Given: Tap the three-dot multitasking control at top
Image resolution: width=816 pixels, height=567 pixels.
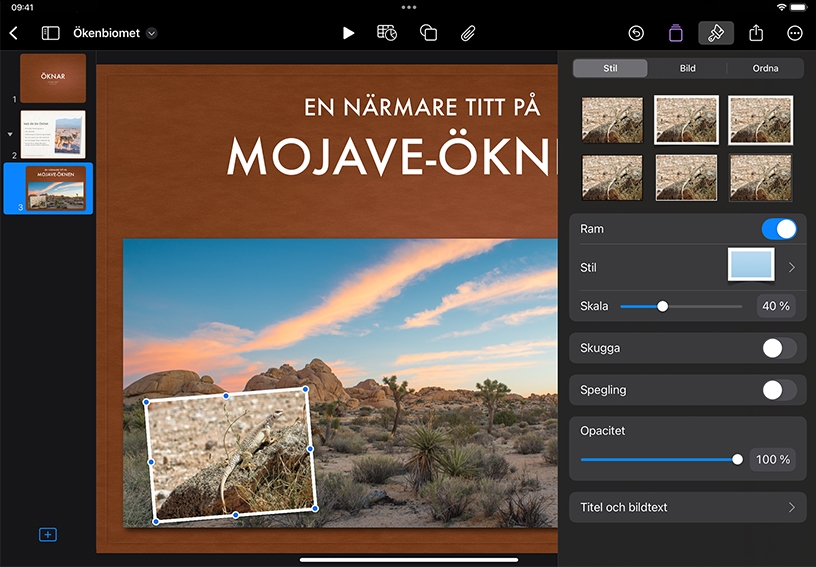Looking at the screenshot, I should 409,7.
